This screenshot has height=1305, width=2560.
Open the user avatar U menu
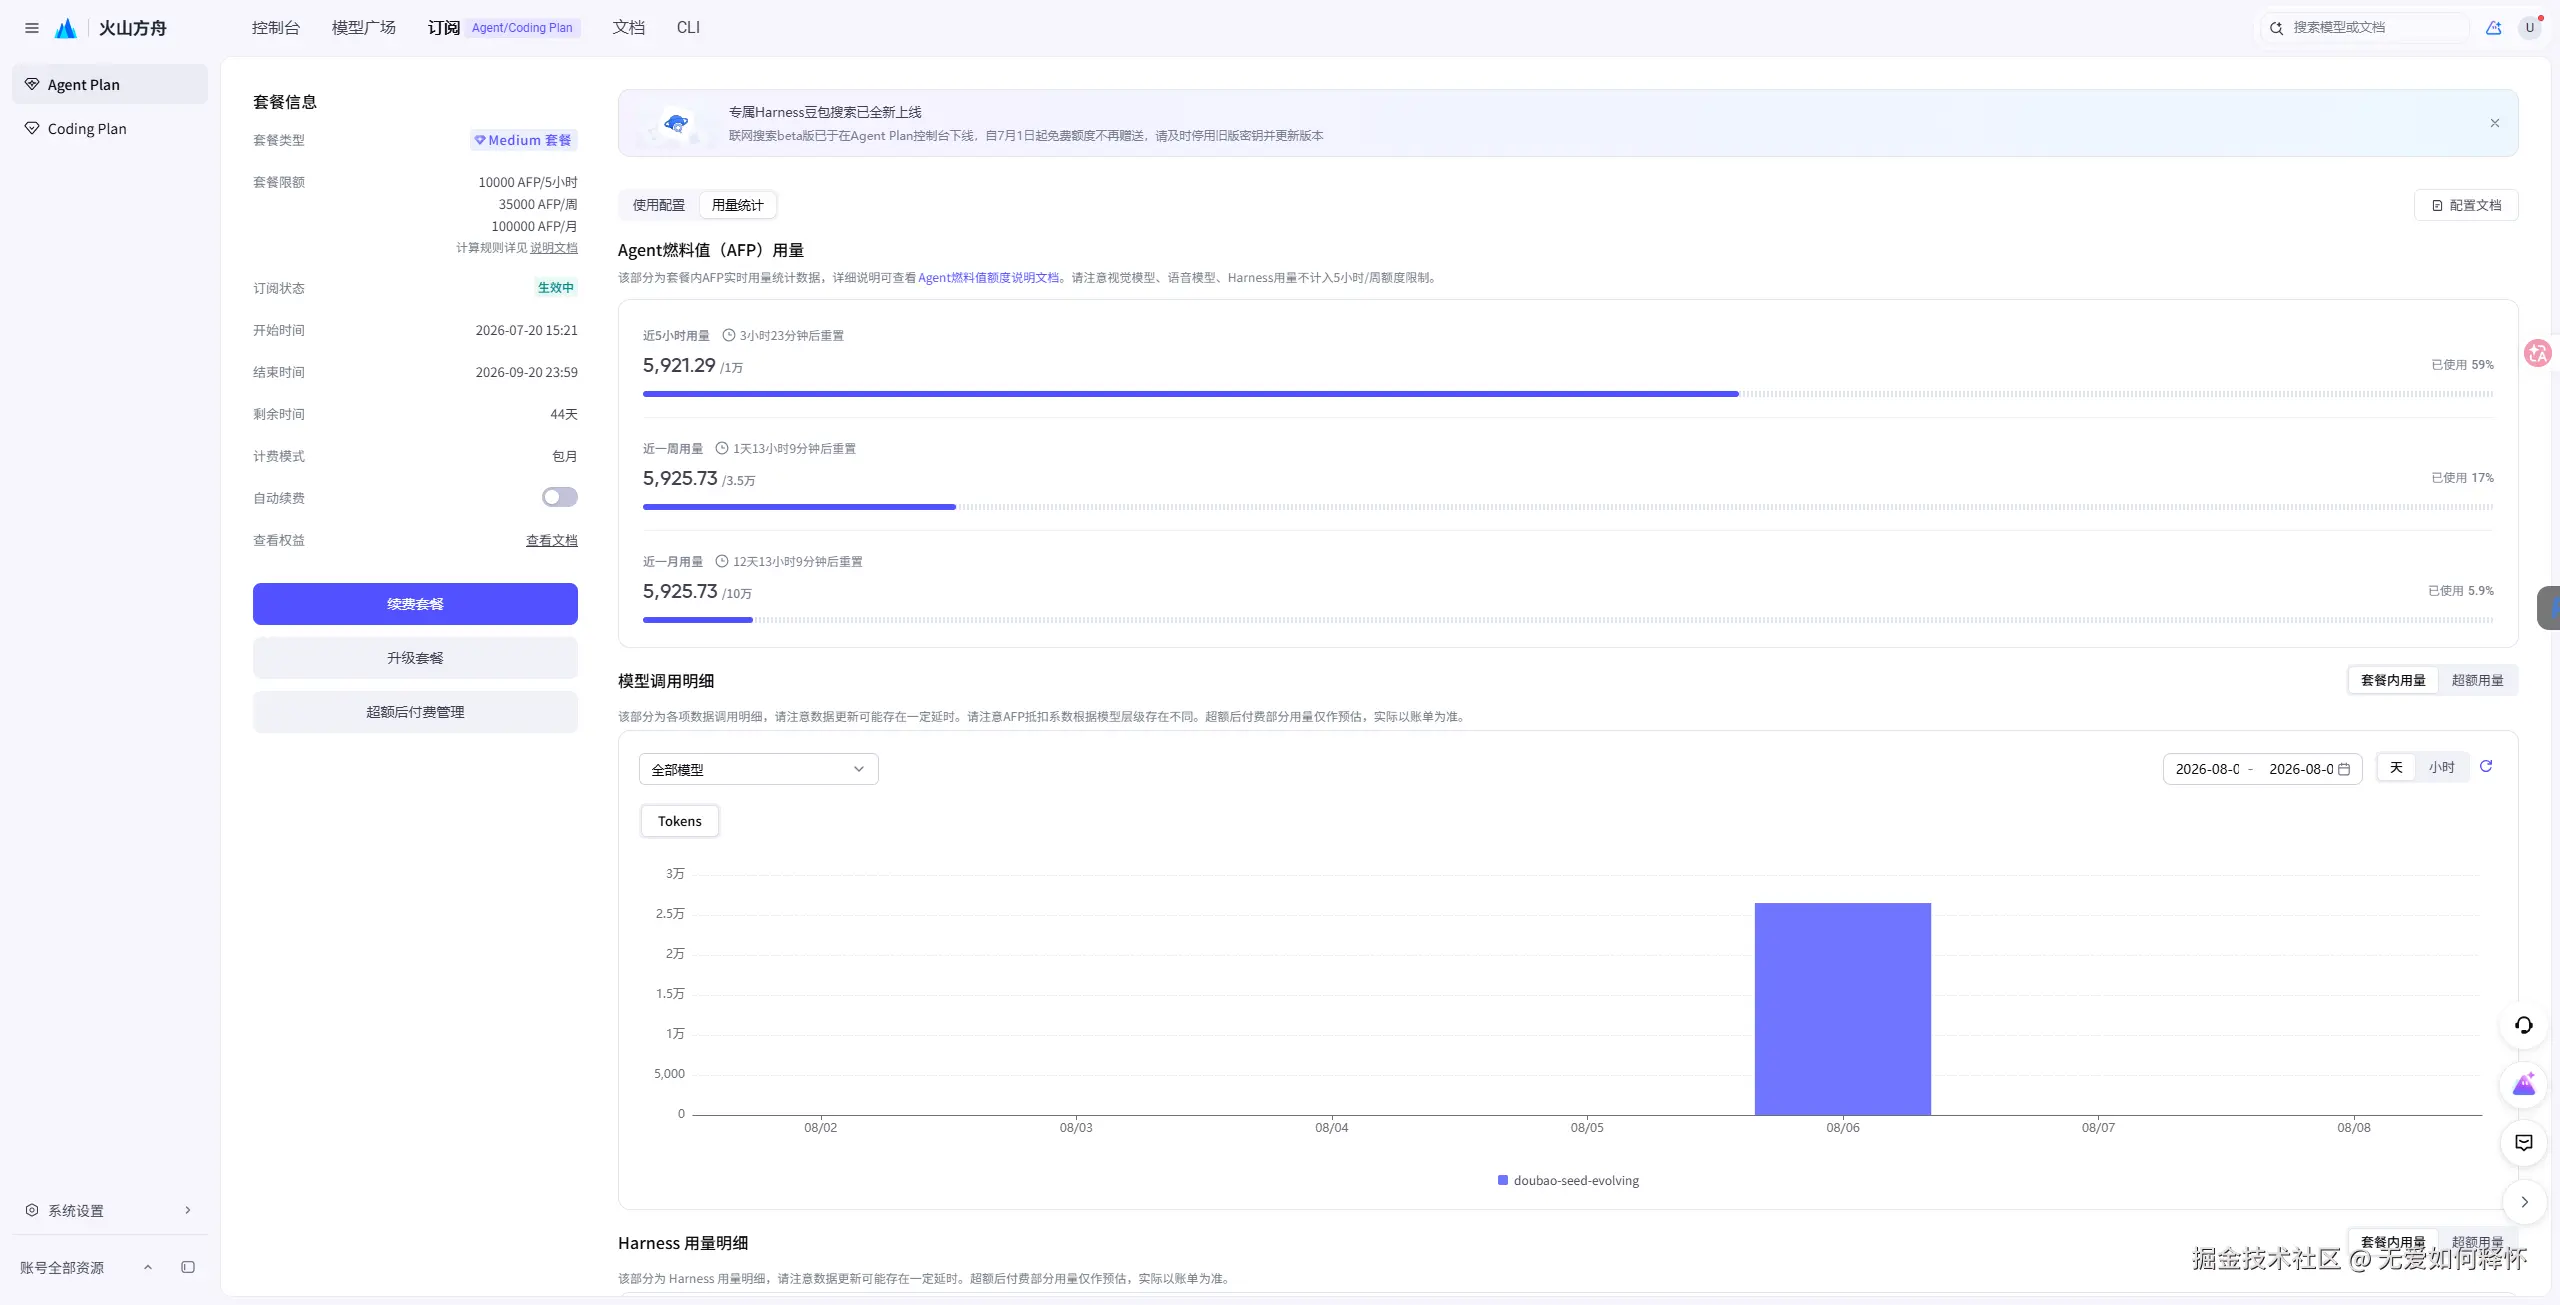[x=2530, y=28]
